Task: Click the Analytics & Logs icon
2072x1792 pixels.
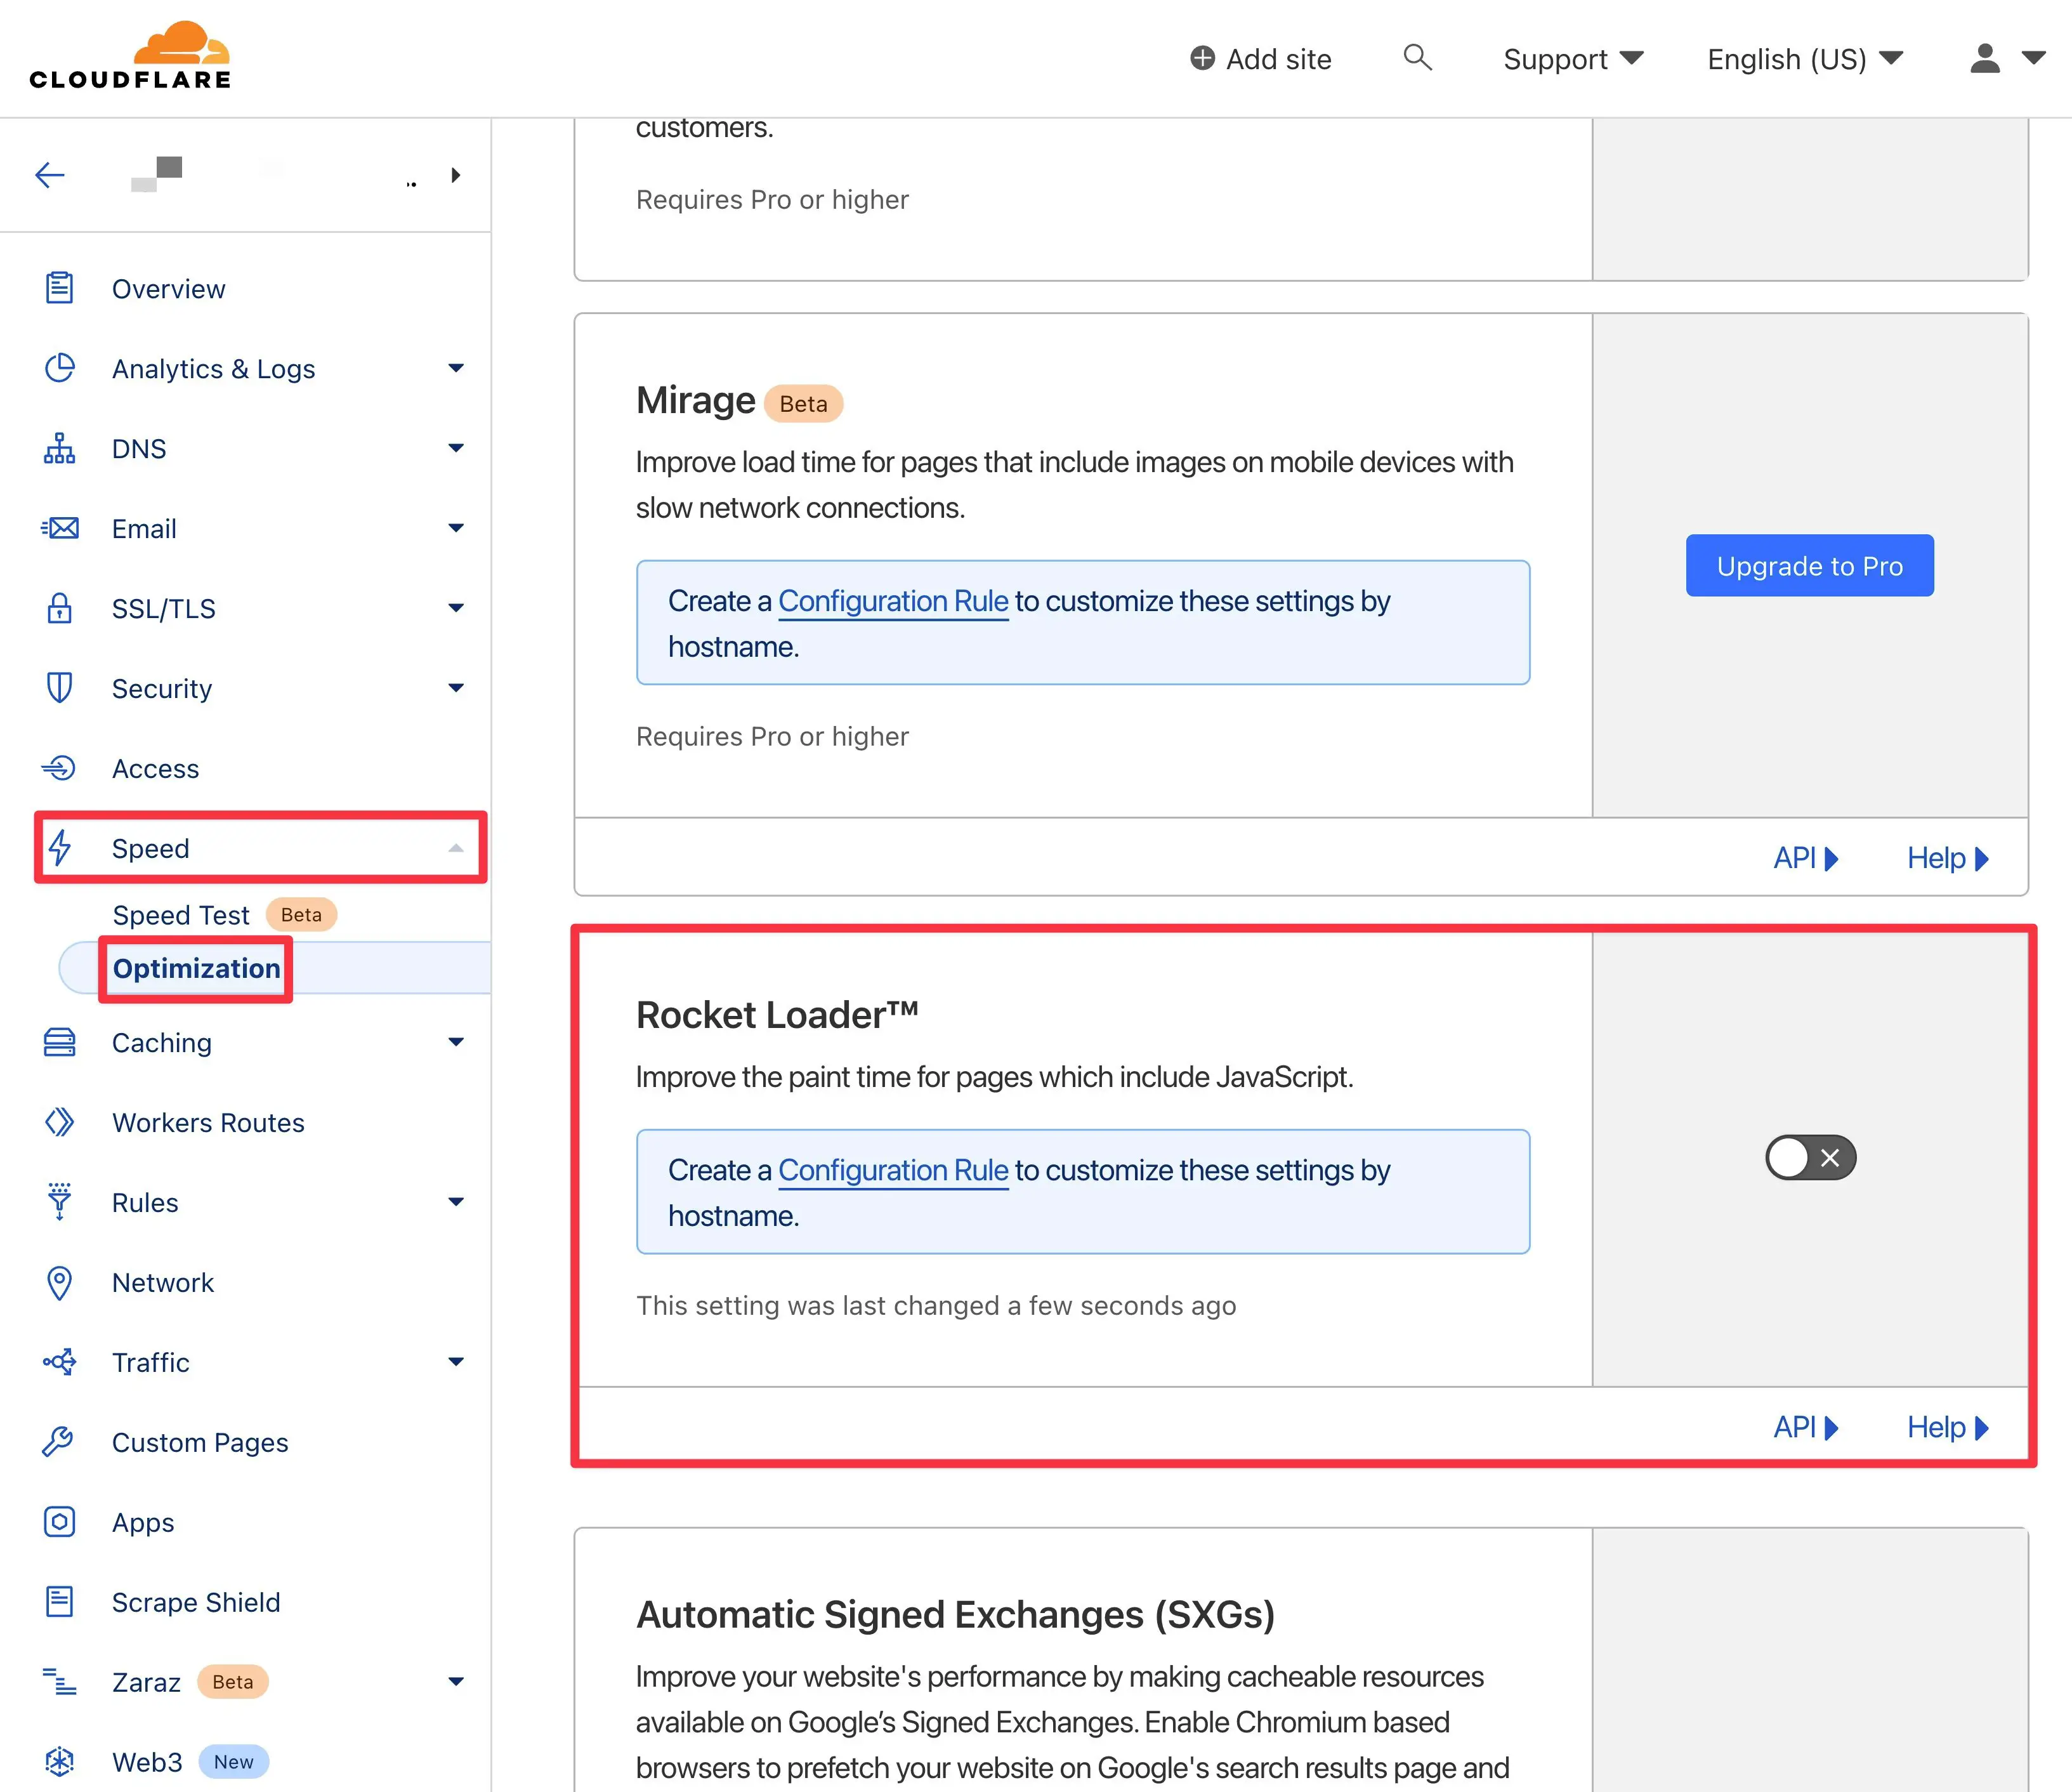Action: [x=62, y=368]
